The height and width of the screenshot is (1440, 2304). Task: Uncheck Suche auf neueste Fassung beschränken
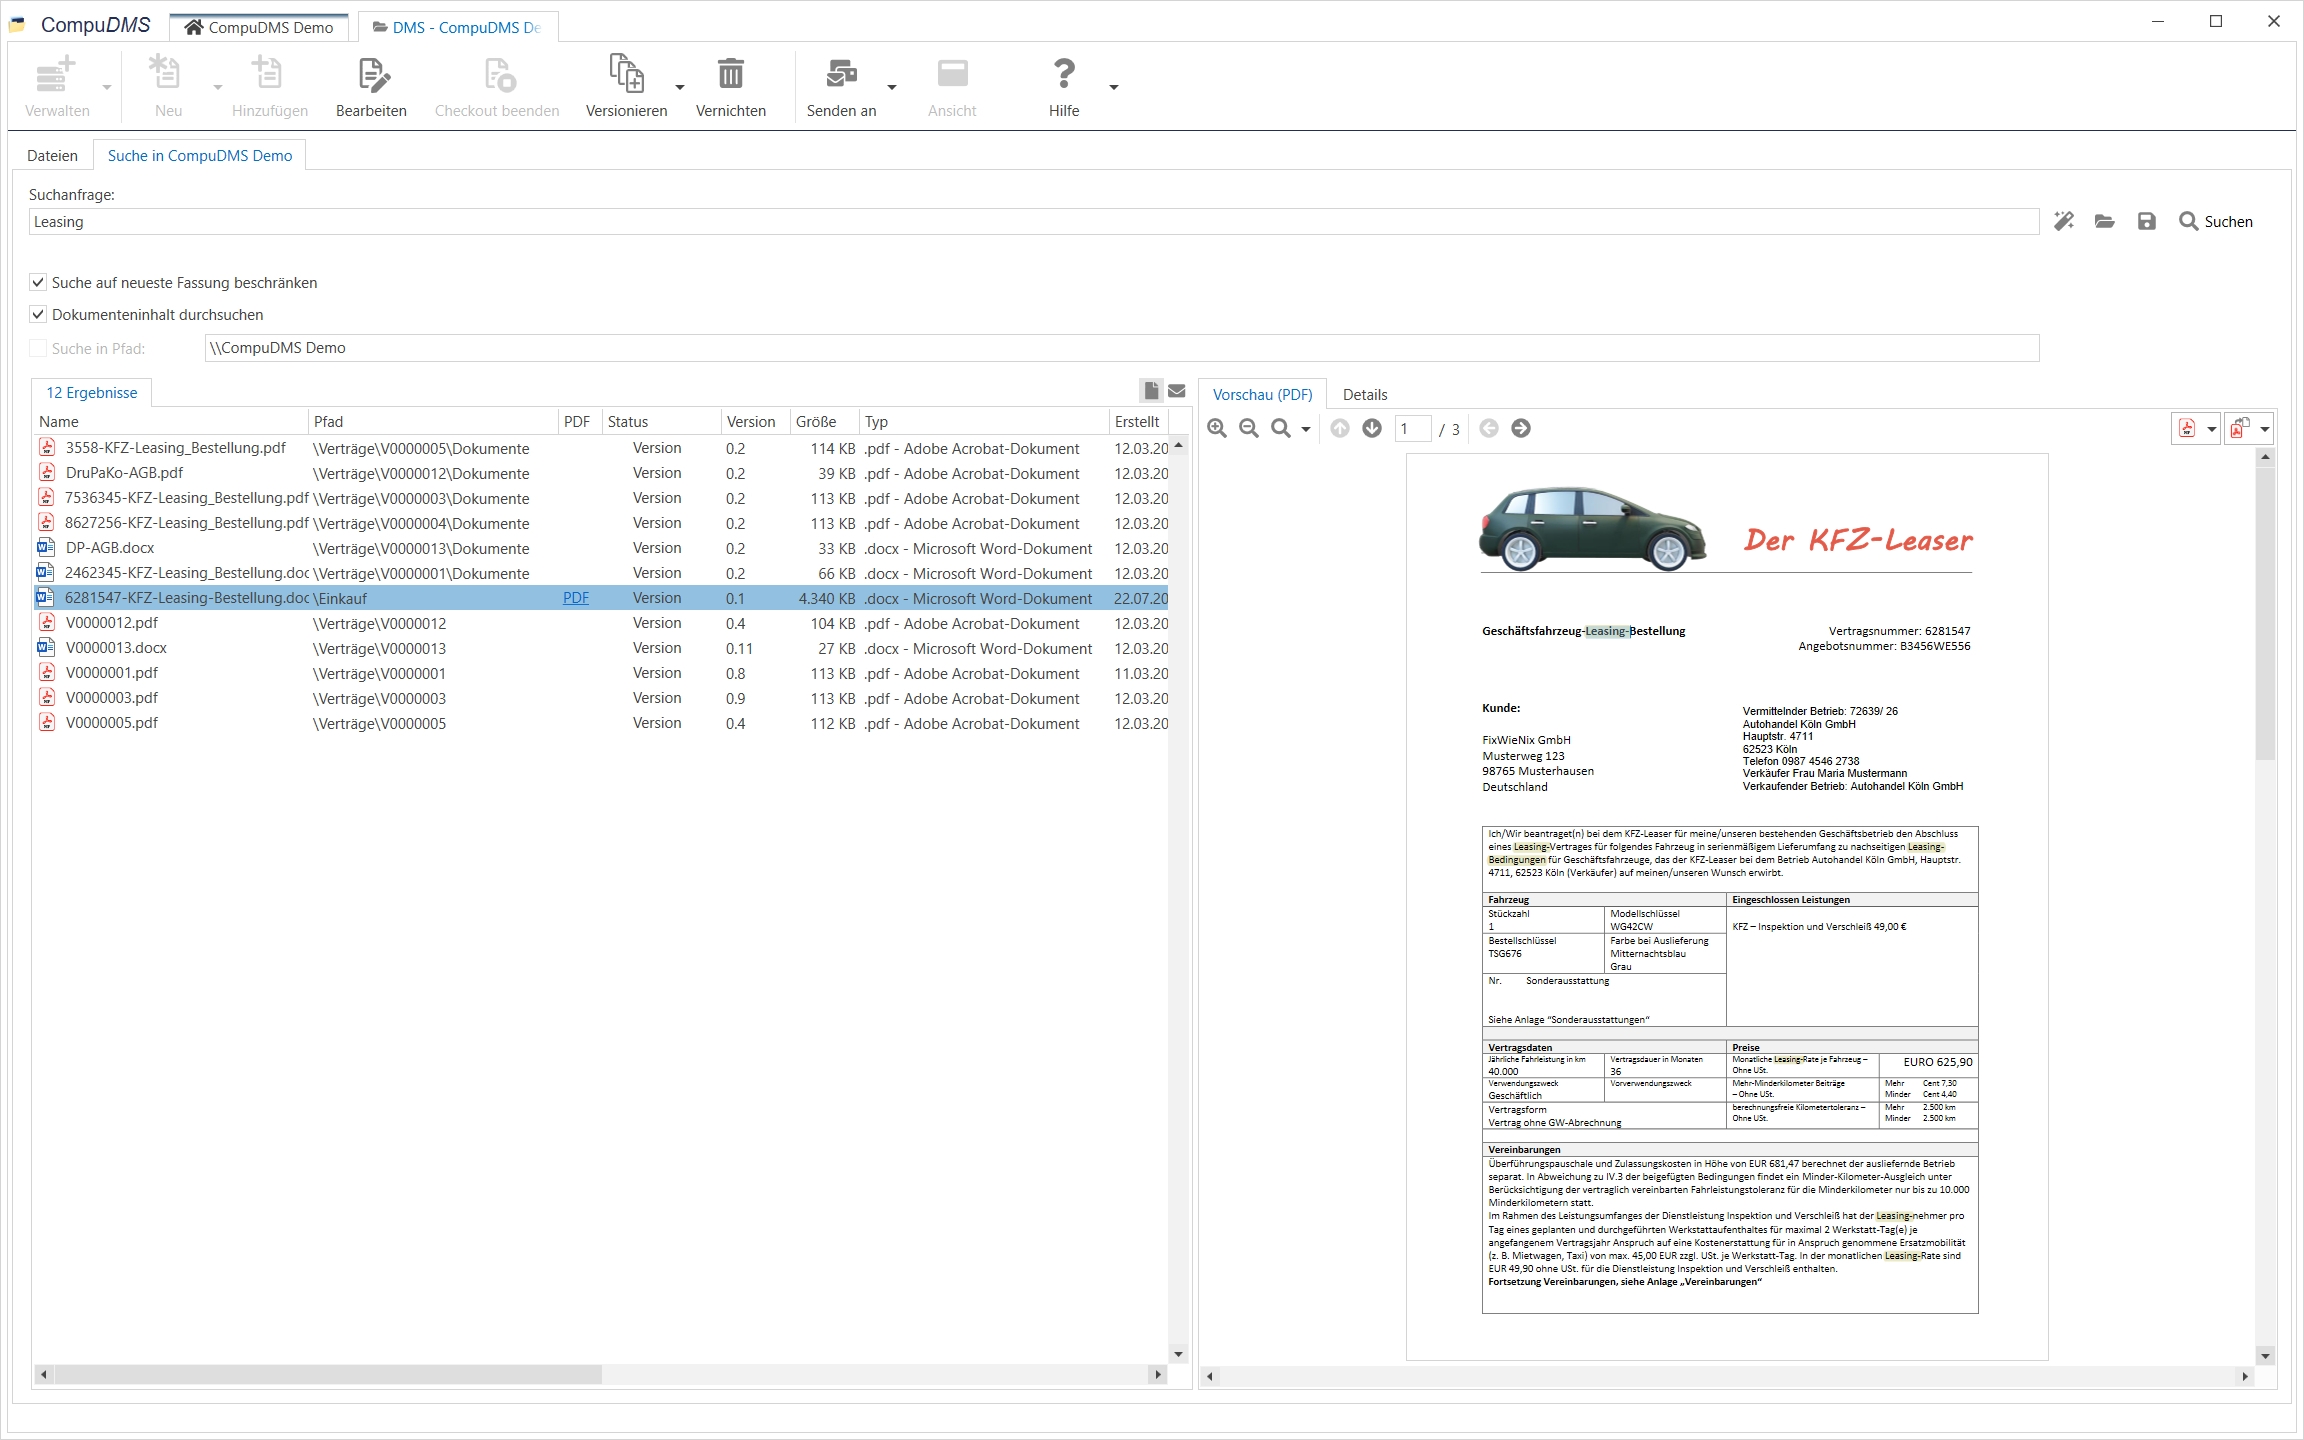(38, 283)
